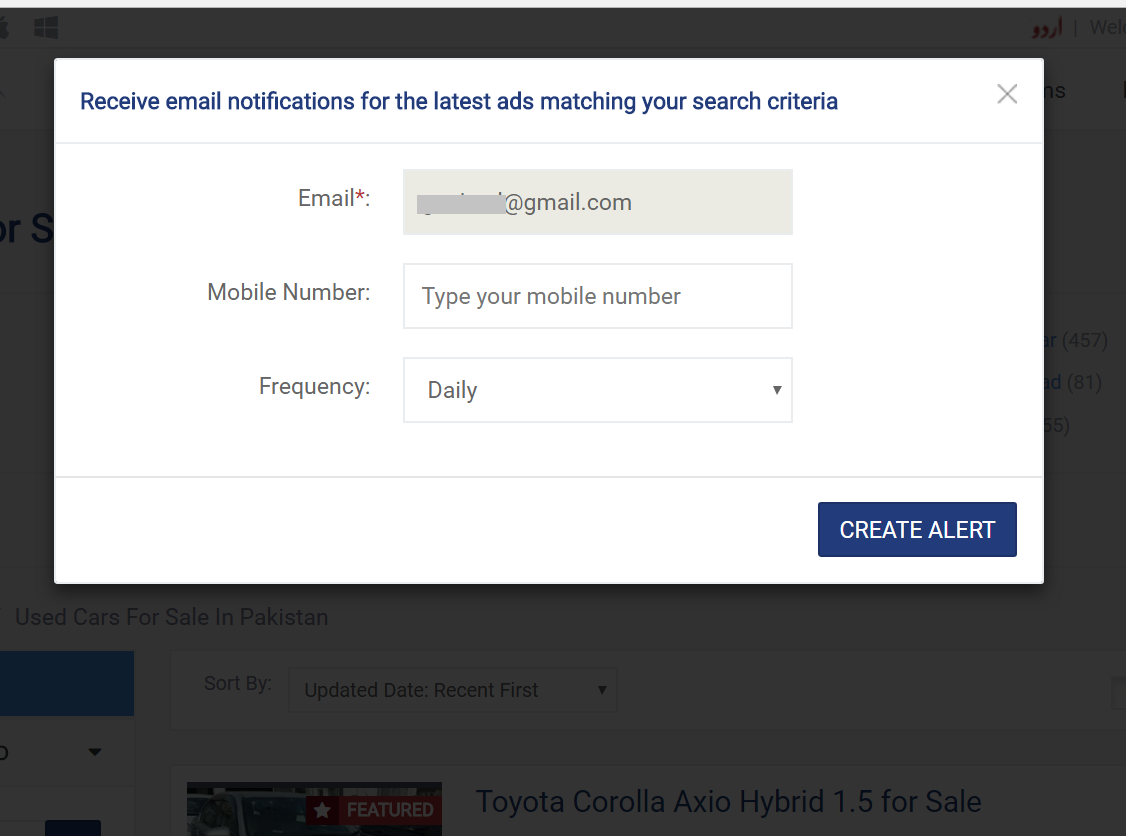
Task: Open the featured car thumbnail image
Action: (x=315, y=809)
